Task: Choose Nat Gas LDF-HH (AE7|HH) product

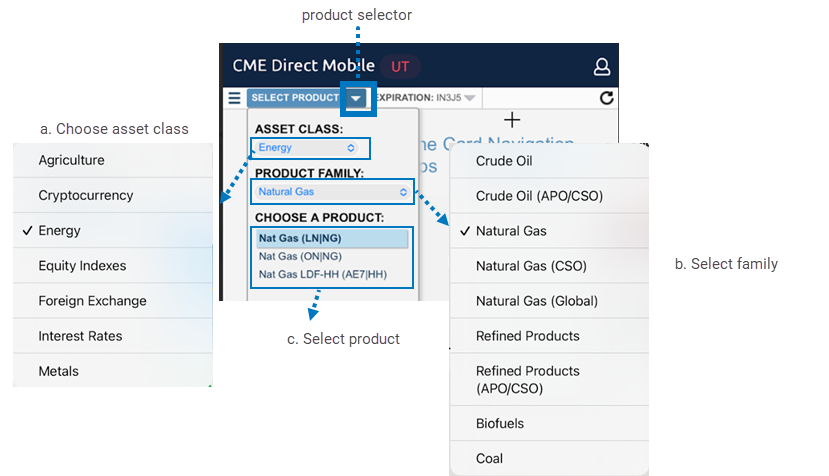Action: point(331,274)
